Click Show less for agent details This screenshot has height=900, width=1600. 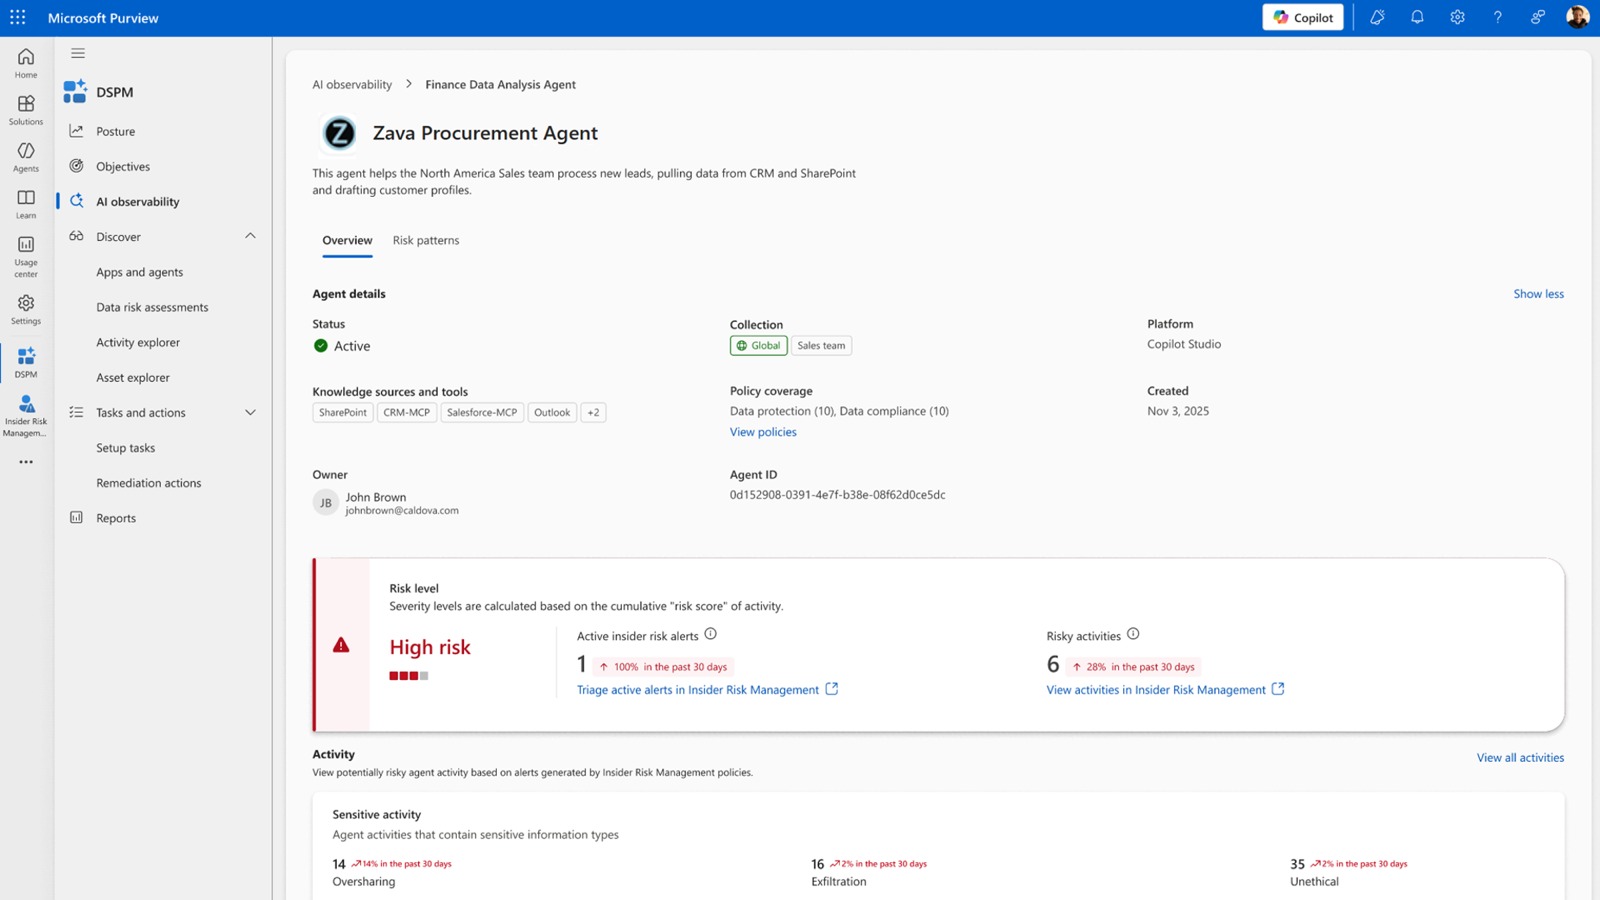click(1538, 294)
